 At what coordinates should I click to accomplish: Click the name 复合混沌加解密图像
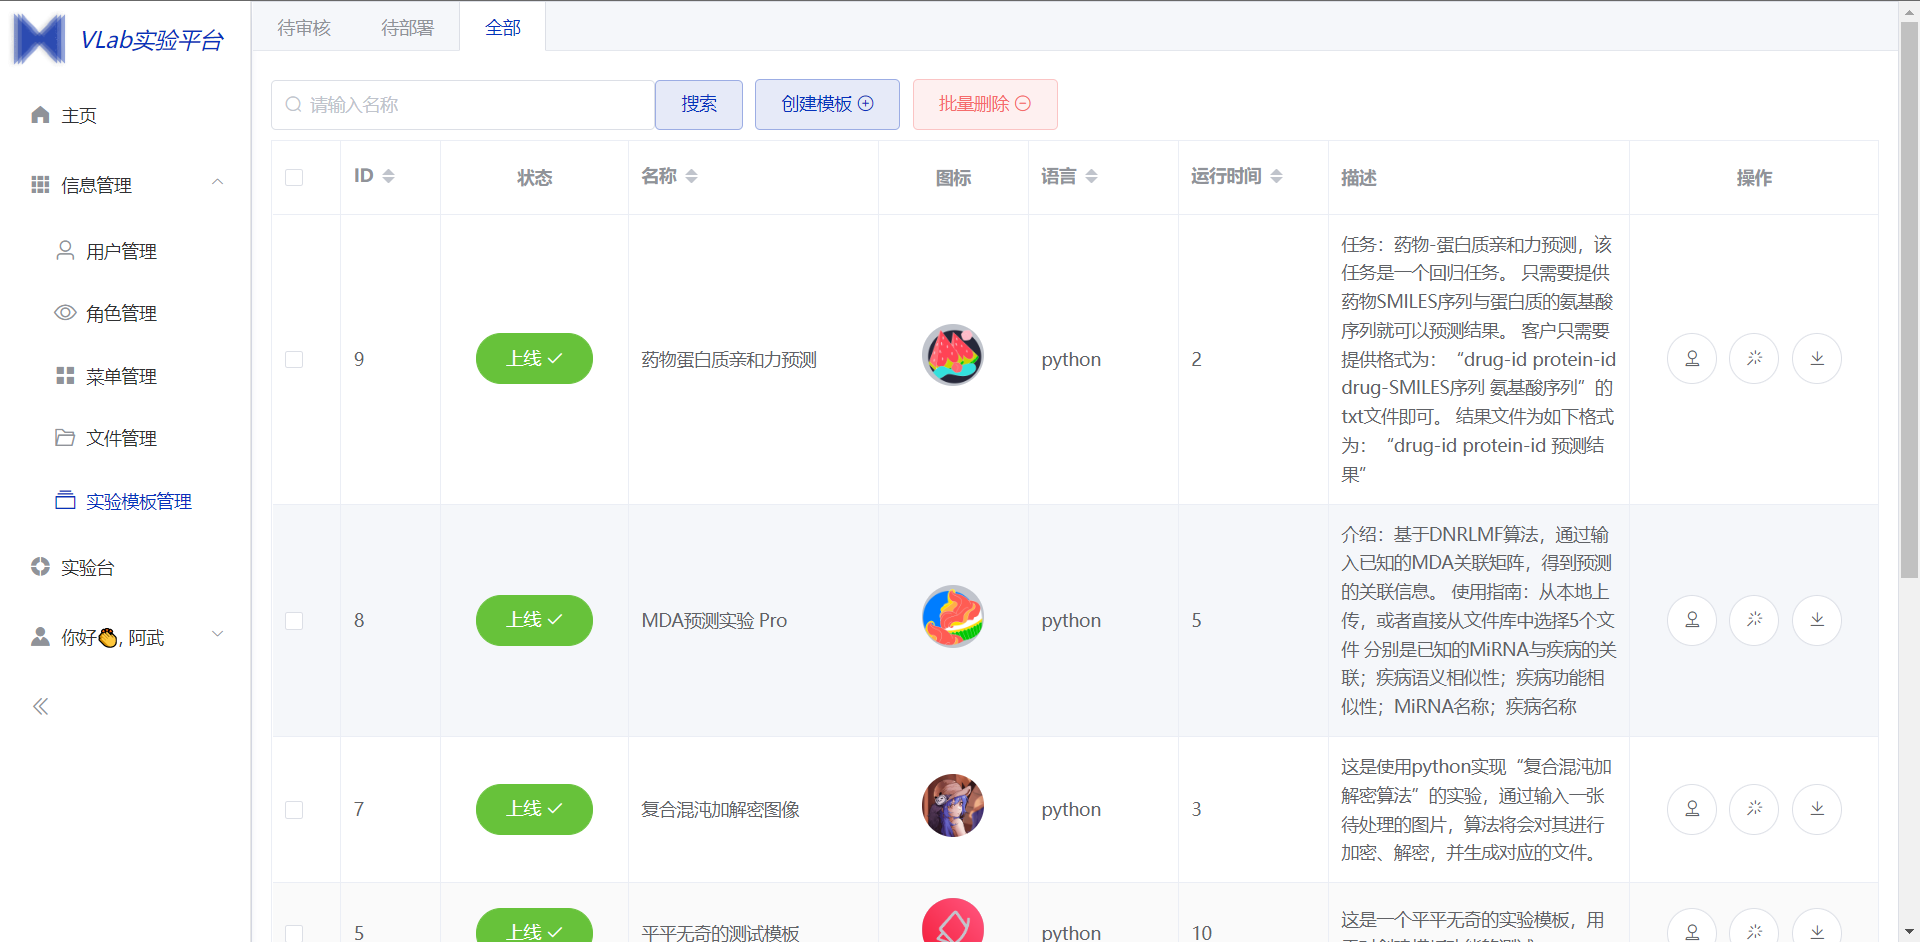coord(720,809)
